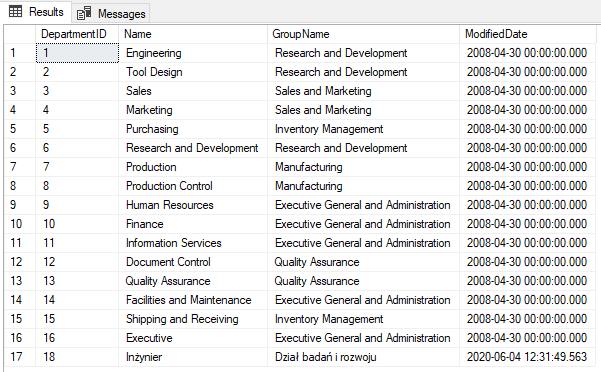Click the DepartmentID cell with value 1
Screen dimensions: 601x372
point(77,53)
